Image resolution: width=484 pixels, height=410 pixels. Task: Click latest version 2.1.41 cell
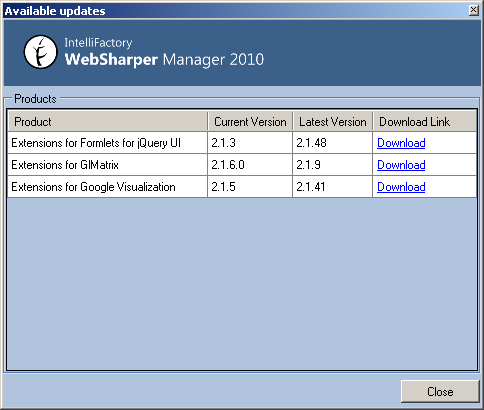point(333,187)
